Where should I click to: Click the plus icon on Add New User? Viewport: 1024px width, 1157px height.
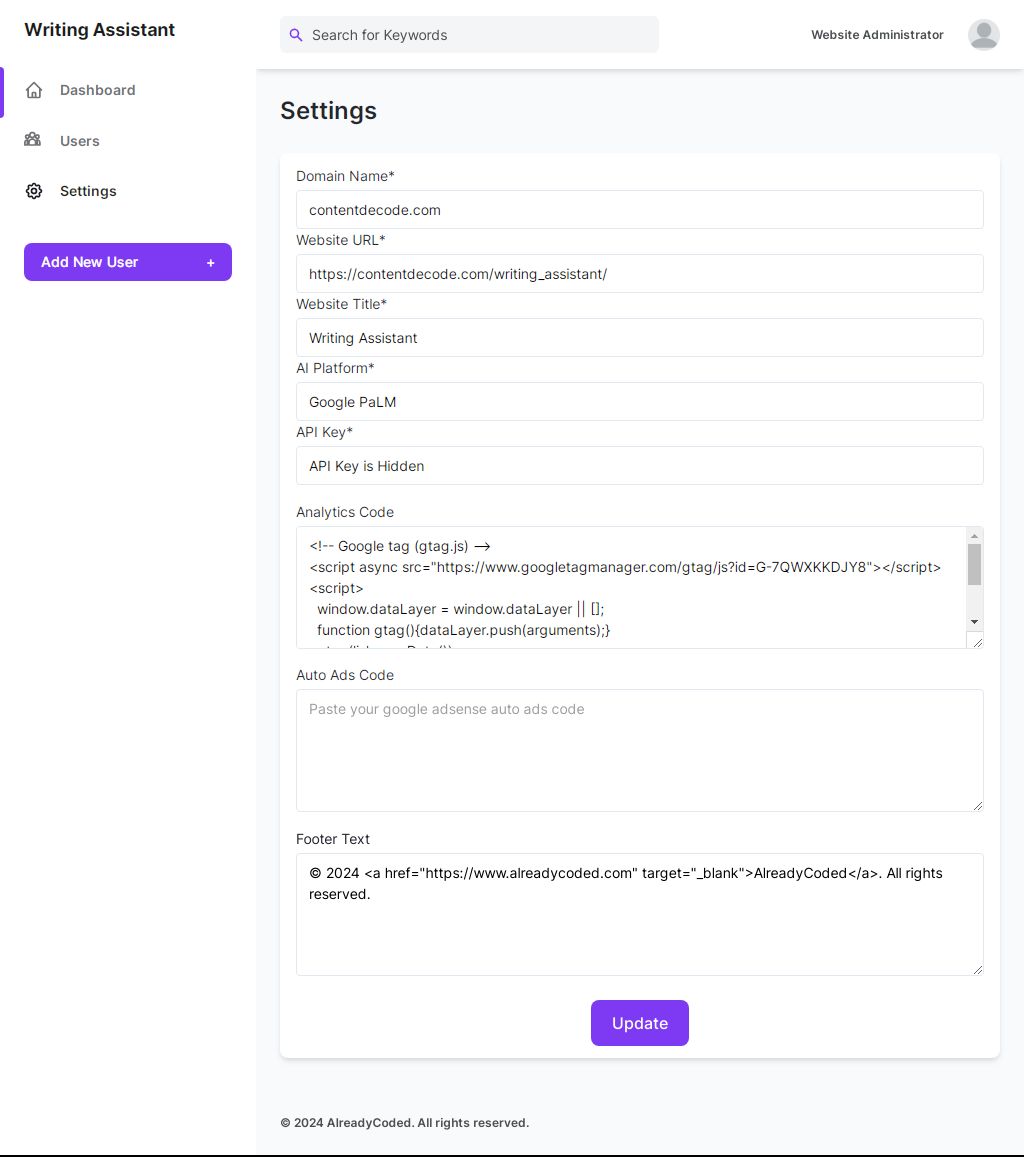pyautogui.click(x=210, y=263)
